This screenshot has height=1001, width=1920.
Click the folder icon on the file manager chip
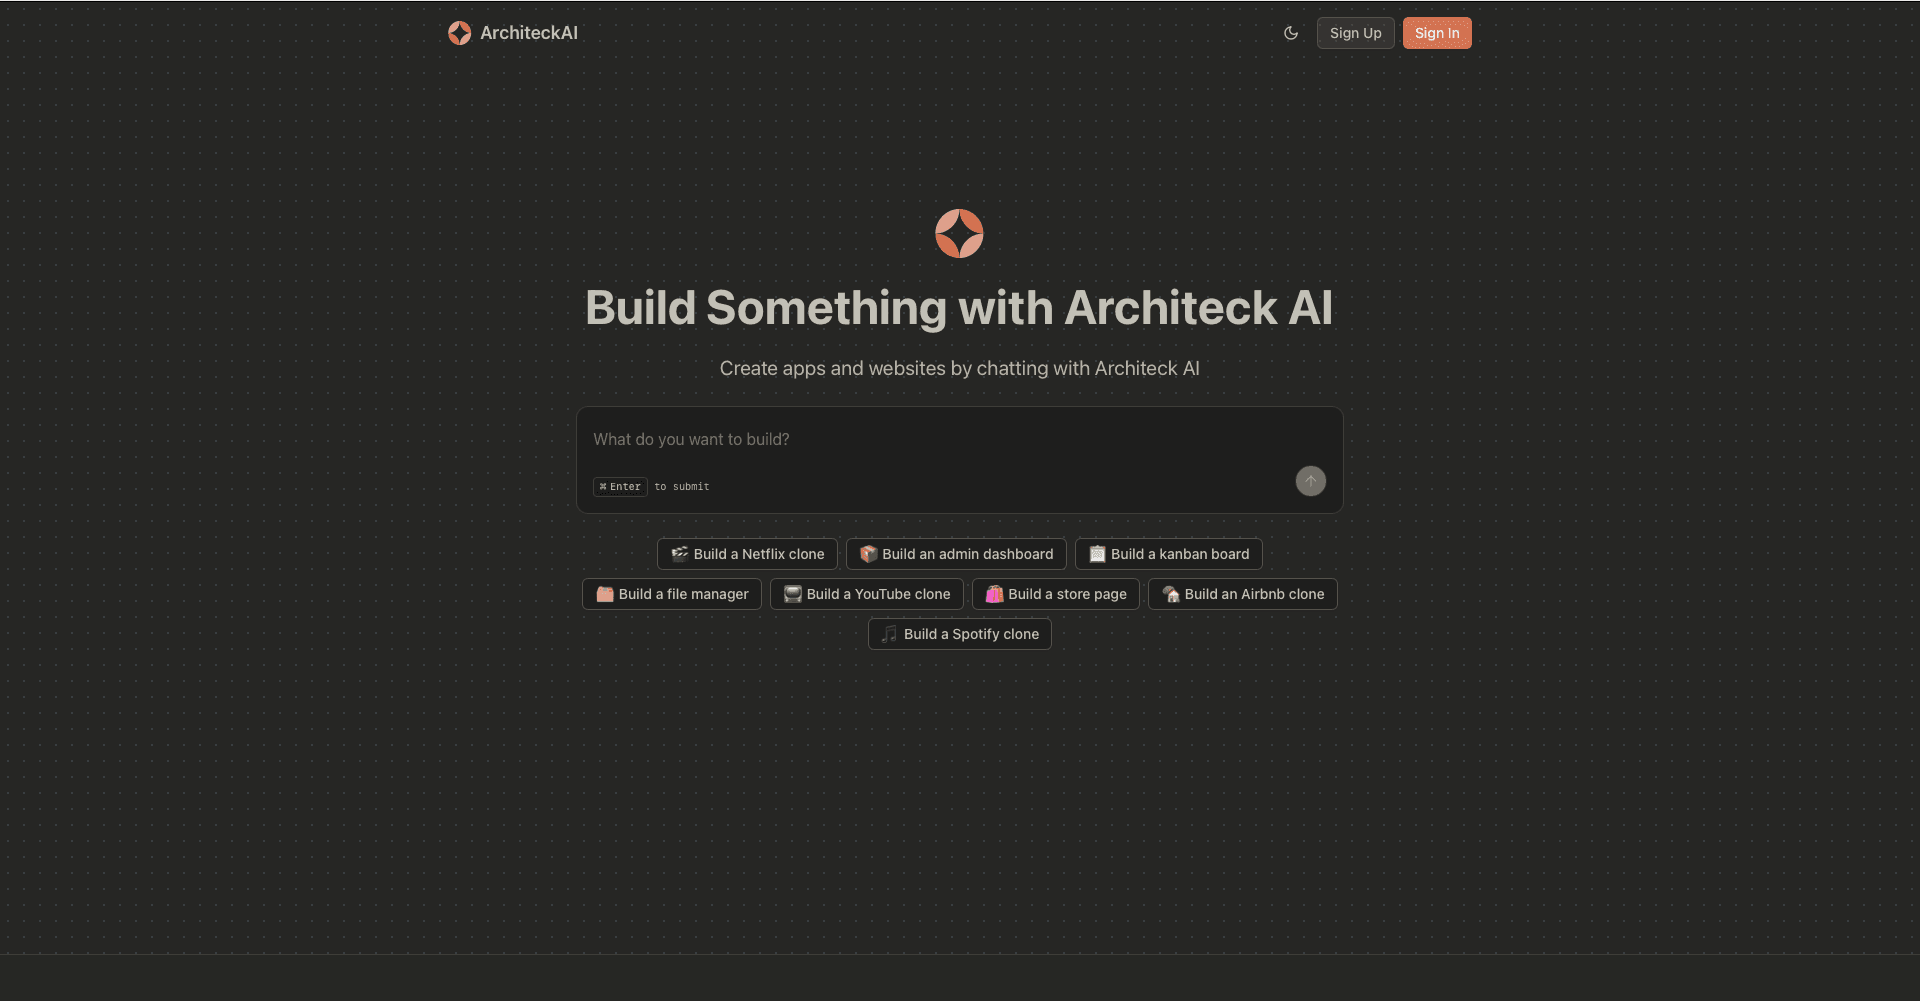pyautogui.click(x=603, y=593)
